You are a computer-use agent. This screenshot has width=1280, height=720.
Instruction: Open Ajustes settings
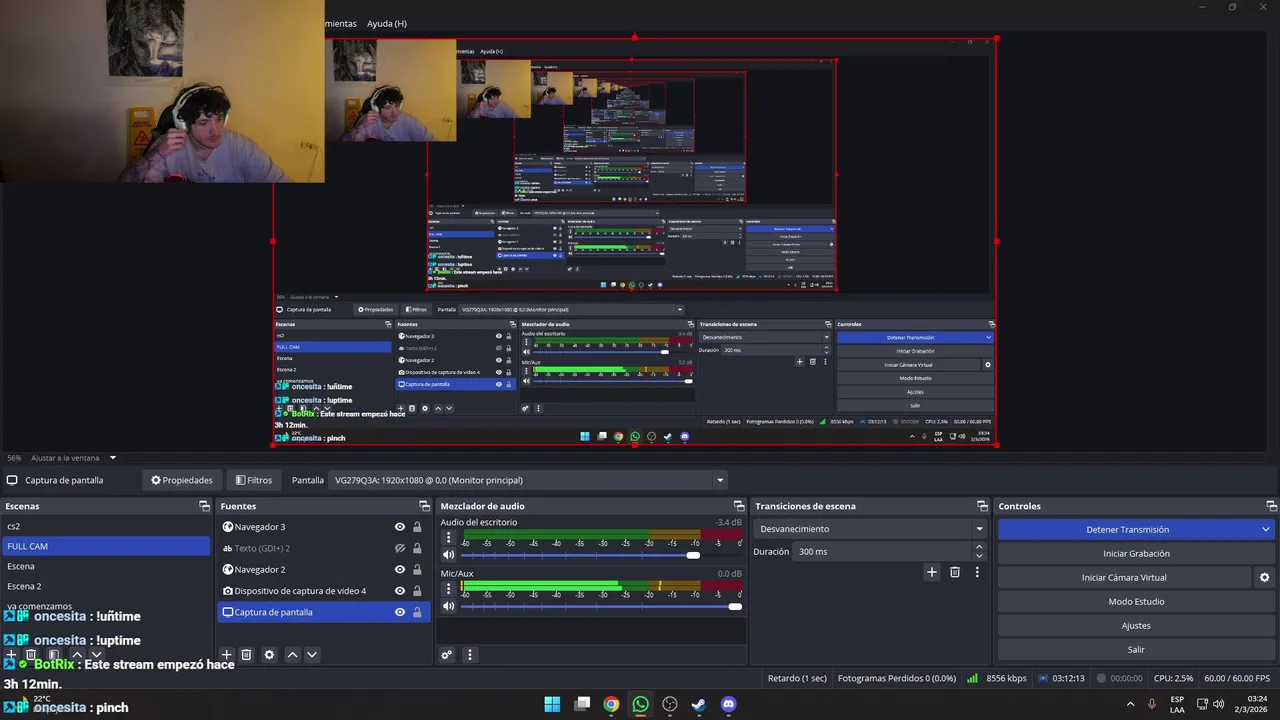click(1136, 626)
